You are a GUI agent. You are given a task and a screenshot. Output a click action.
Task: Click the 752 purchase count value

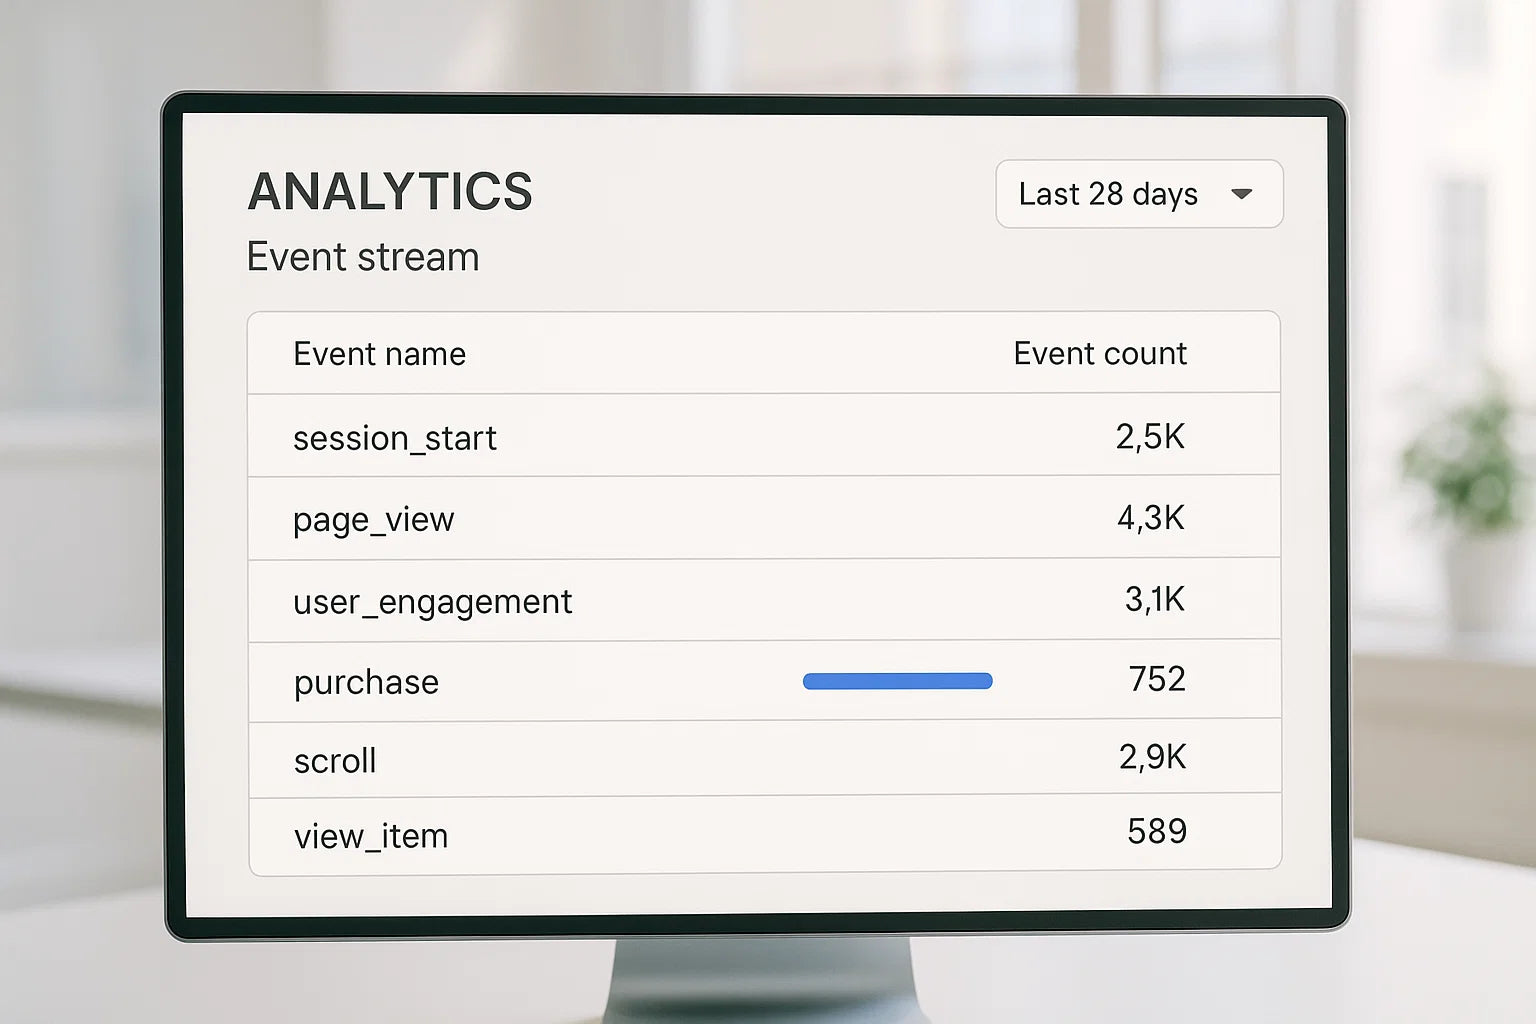pyautogui.click(x=1157, y=679)
